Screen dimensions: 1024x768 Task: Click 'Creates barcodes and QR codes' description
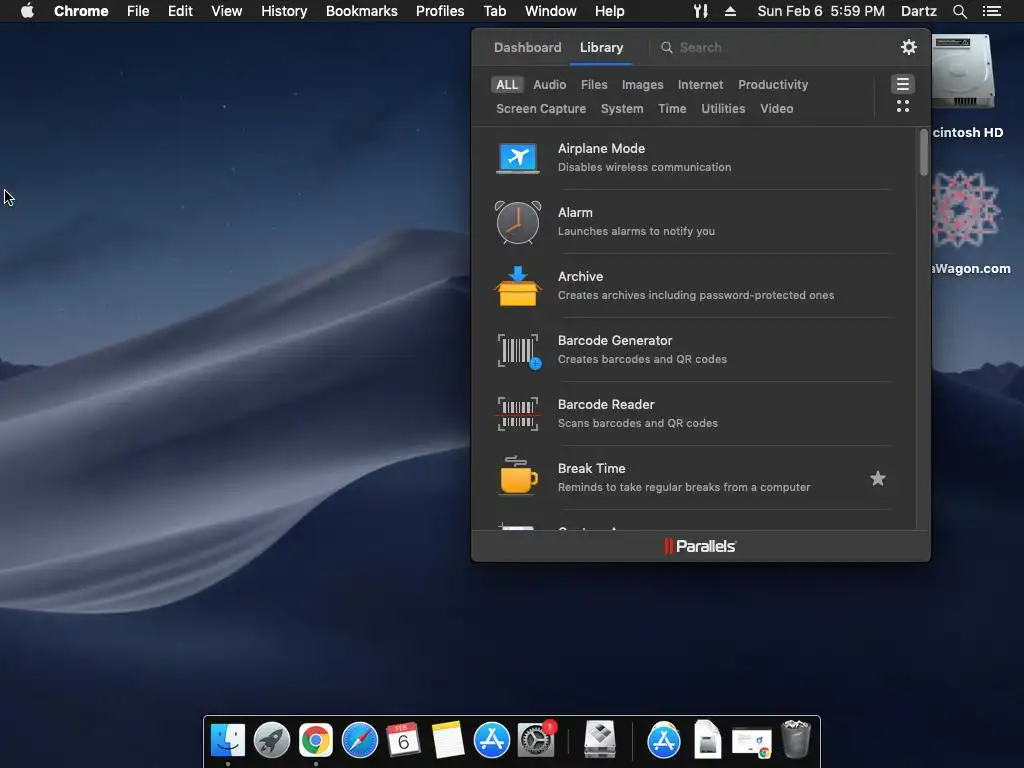[x=642, y=359]
